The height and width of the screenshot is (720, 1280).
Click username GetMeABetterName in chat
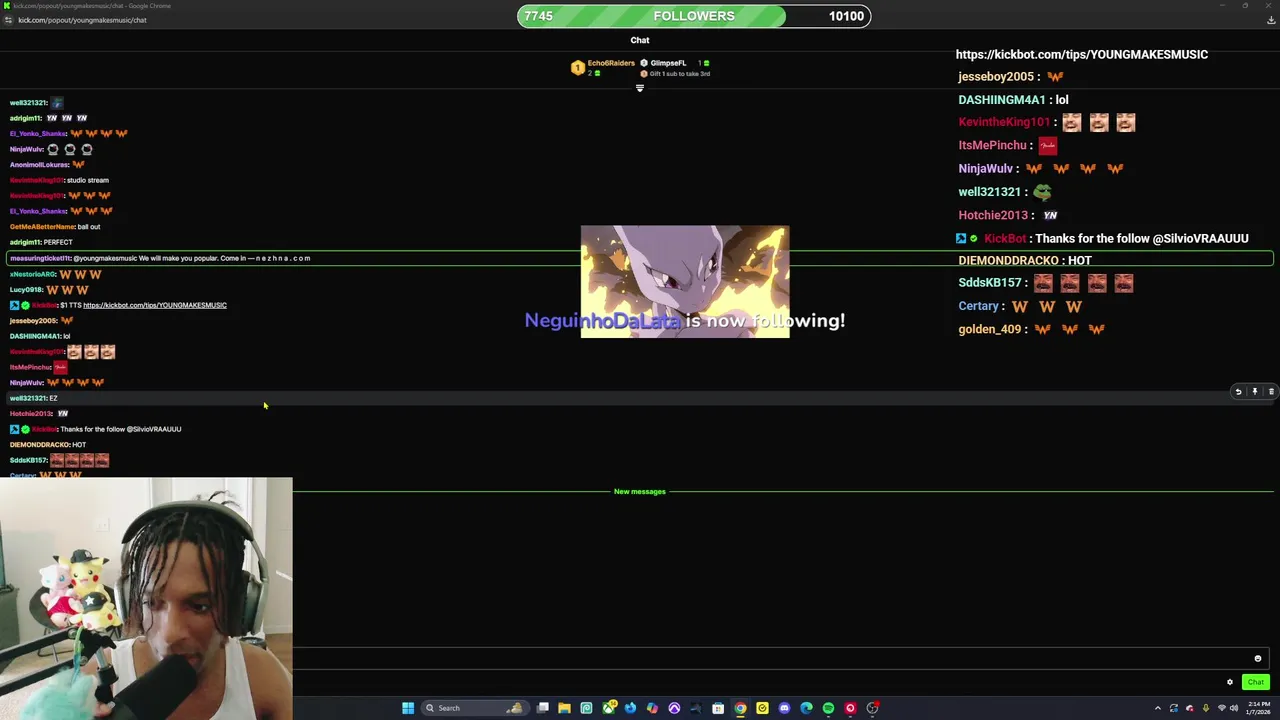click(x=42, y=227)
